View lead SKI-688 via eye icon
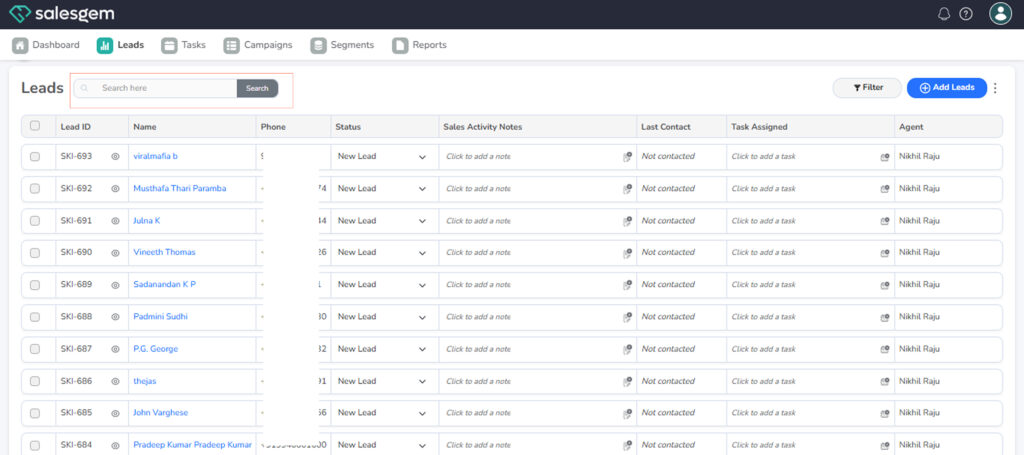Viewport: 1024px width, 455px height. [x=115, y=317]
